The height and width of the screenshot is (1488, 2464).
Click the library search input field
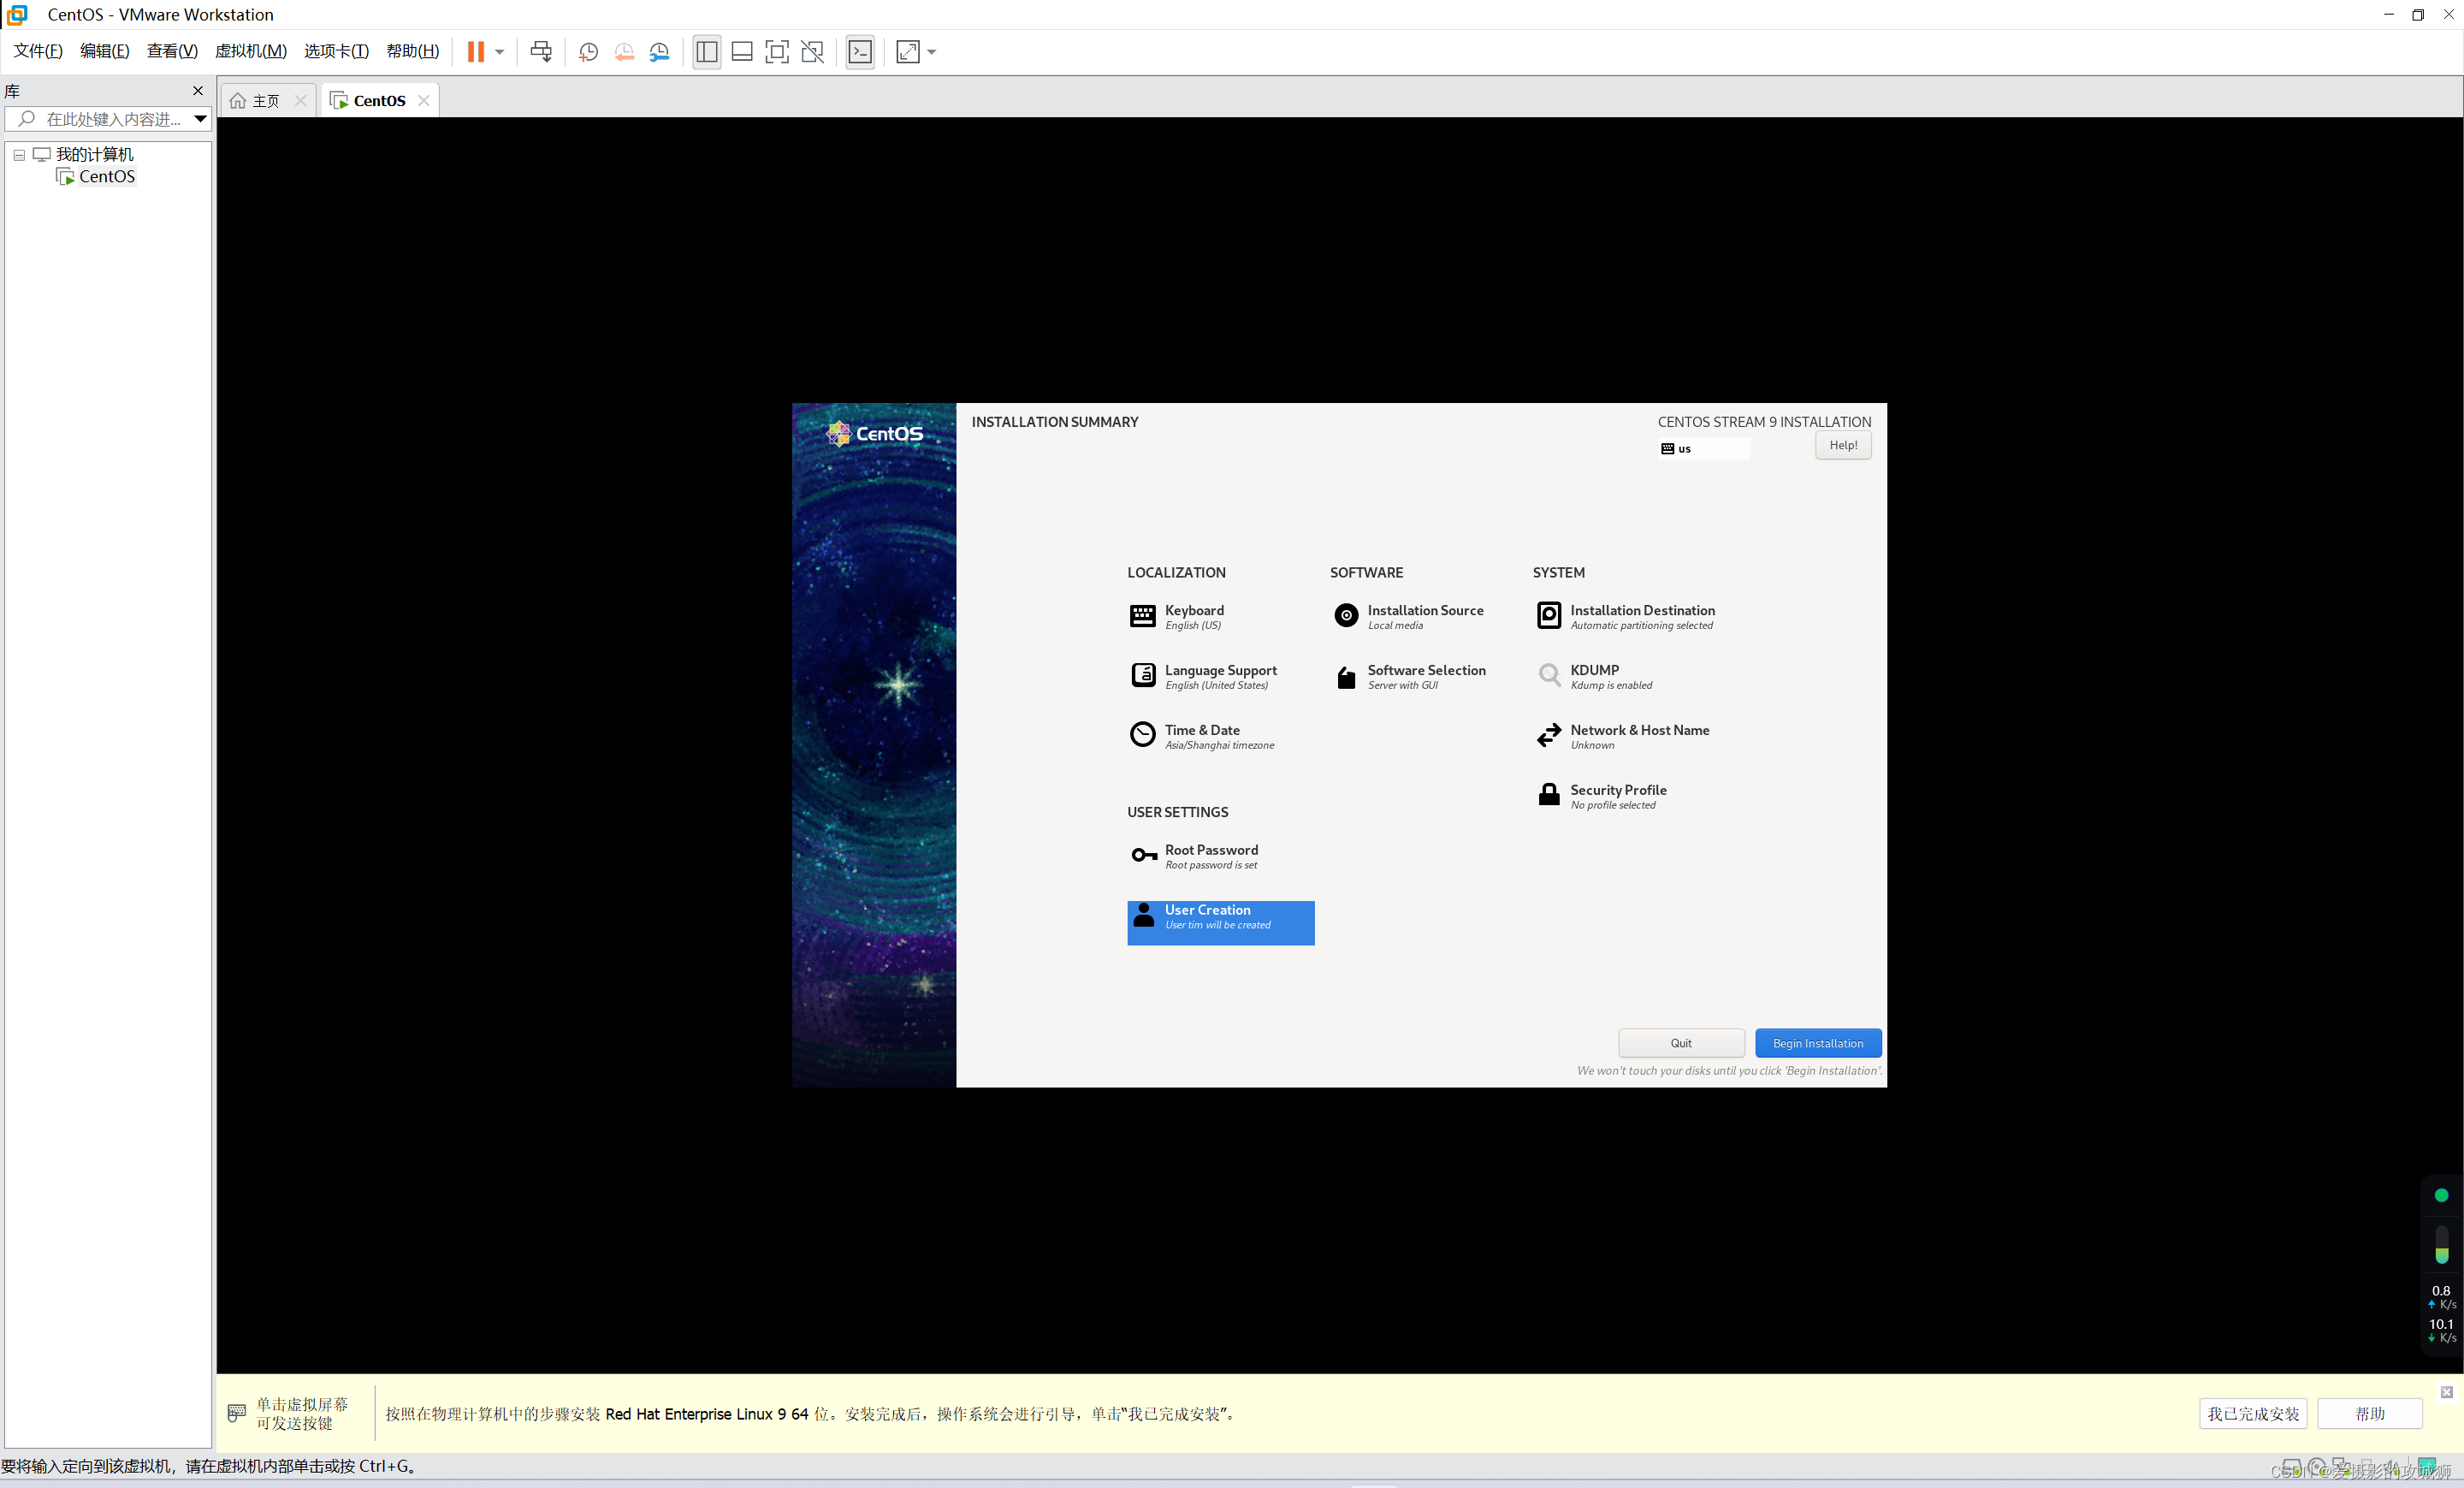pyautogui.click(x=112, y=119)
